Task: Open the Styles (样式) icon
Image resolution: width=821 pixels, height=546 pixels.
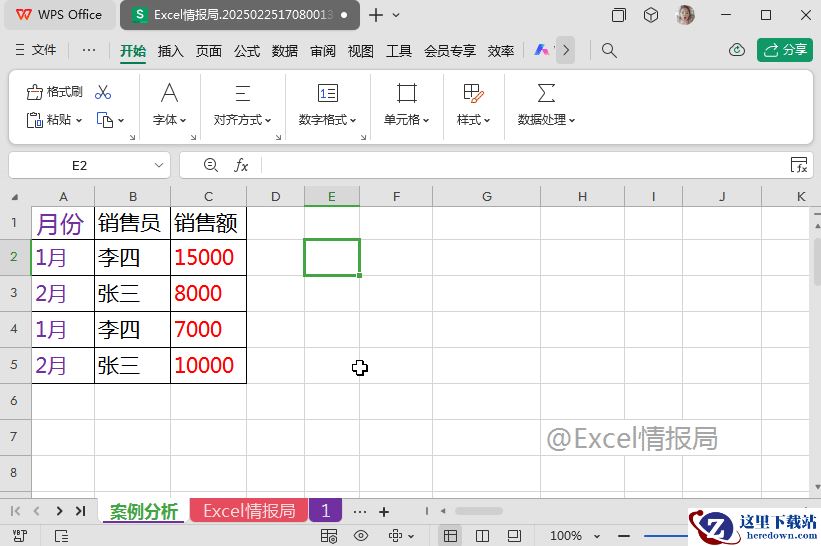Action: click(473, 93)
